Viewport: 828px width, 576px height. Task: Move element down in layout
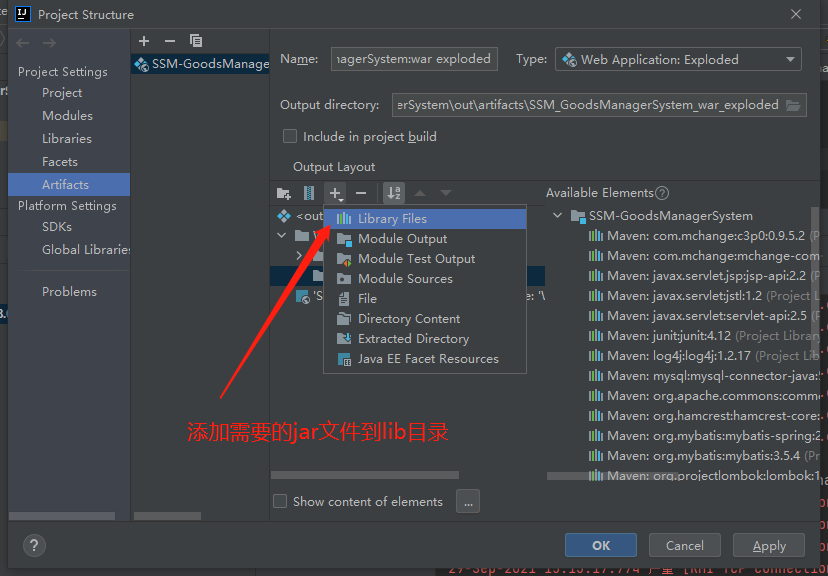pos(446,193)
